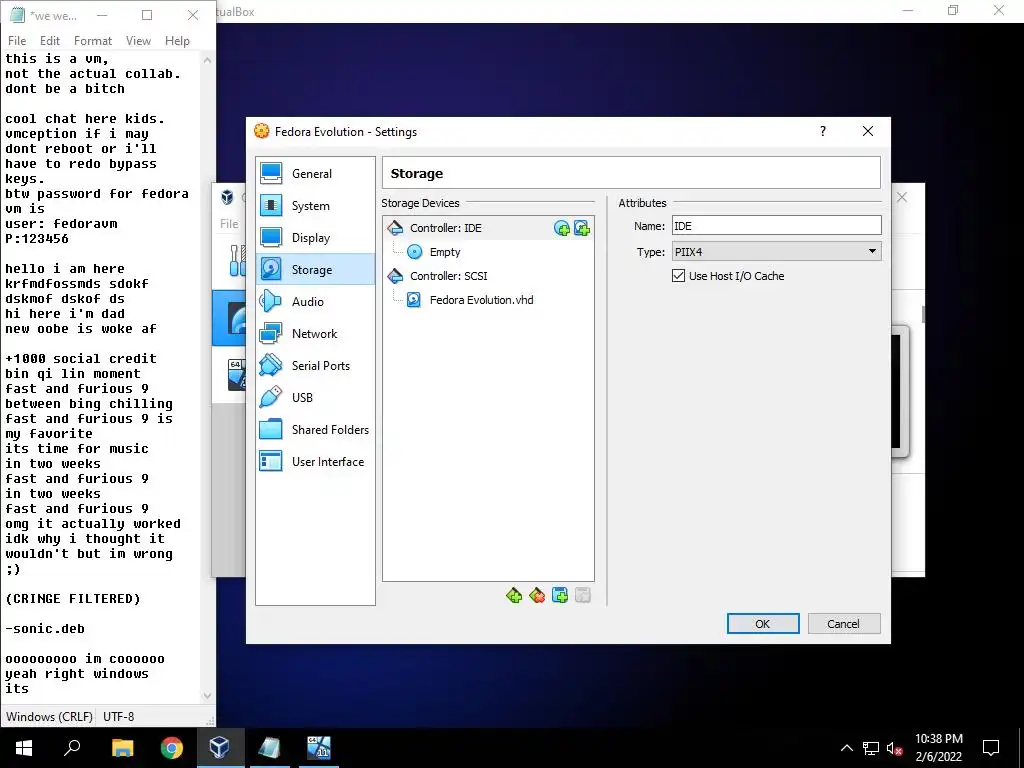Click the add new storage controller icon
The image size is (1024, 768).
click(514, 596)
